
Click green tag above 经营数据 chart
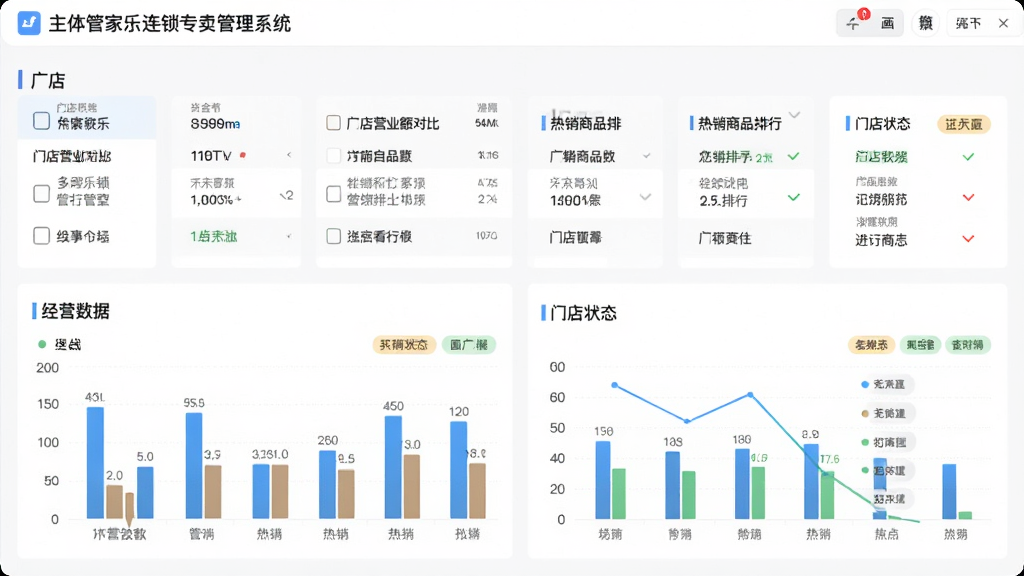[x=469, y=345]
